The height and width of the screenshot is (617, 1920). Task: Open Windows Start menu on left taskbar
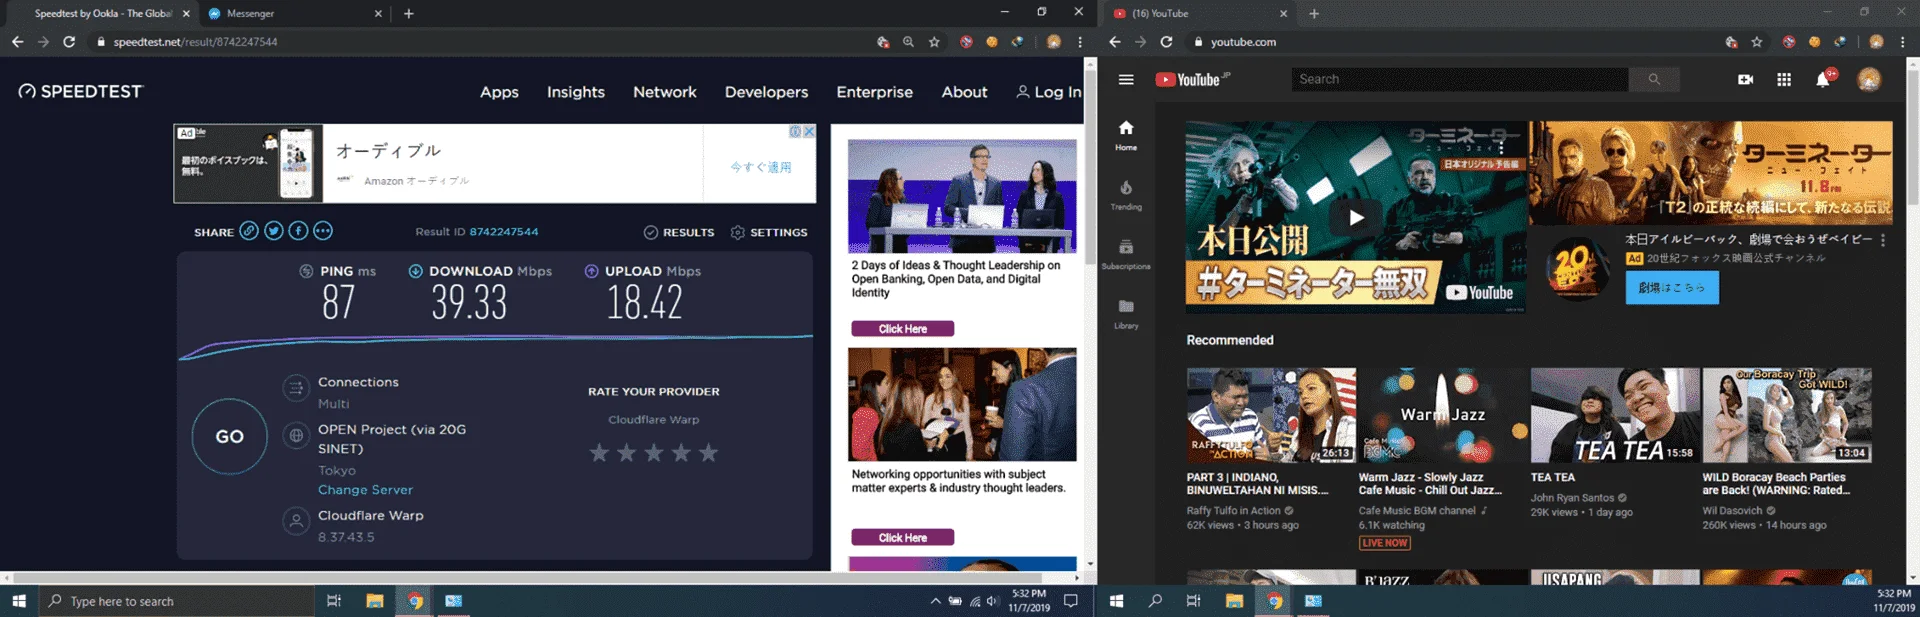18,601
